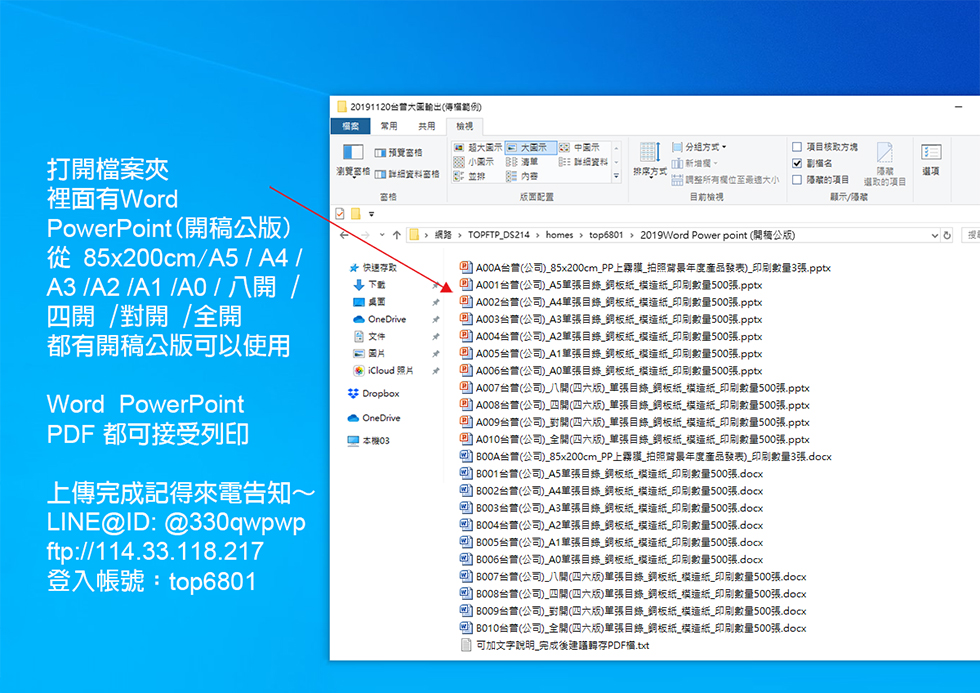Open the 檔案 file menu tab
This screenshot has width=980, height=693.
click(350, 126)
